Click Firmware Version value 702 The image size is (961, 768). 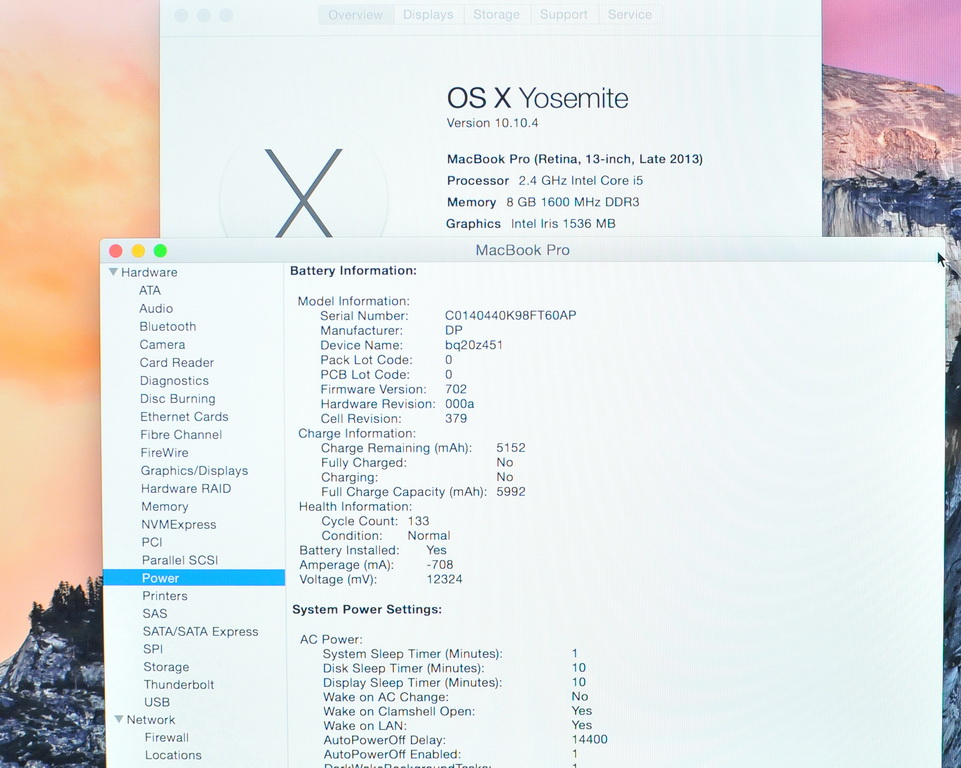(456, 389)
